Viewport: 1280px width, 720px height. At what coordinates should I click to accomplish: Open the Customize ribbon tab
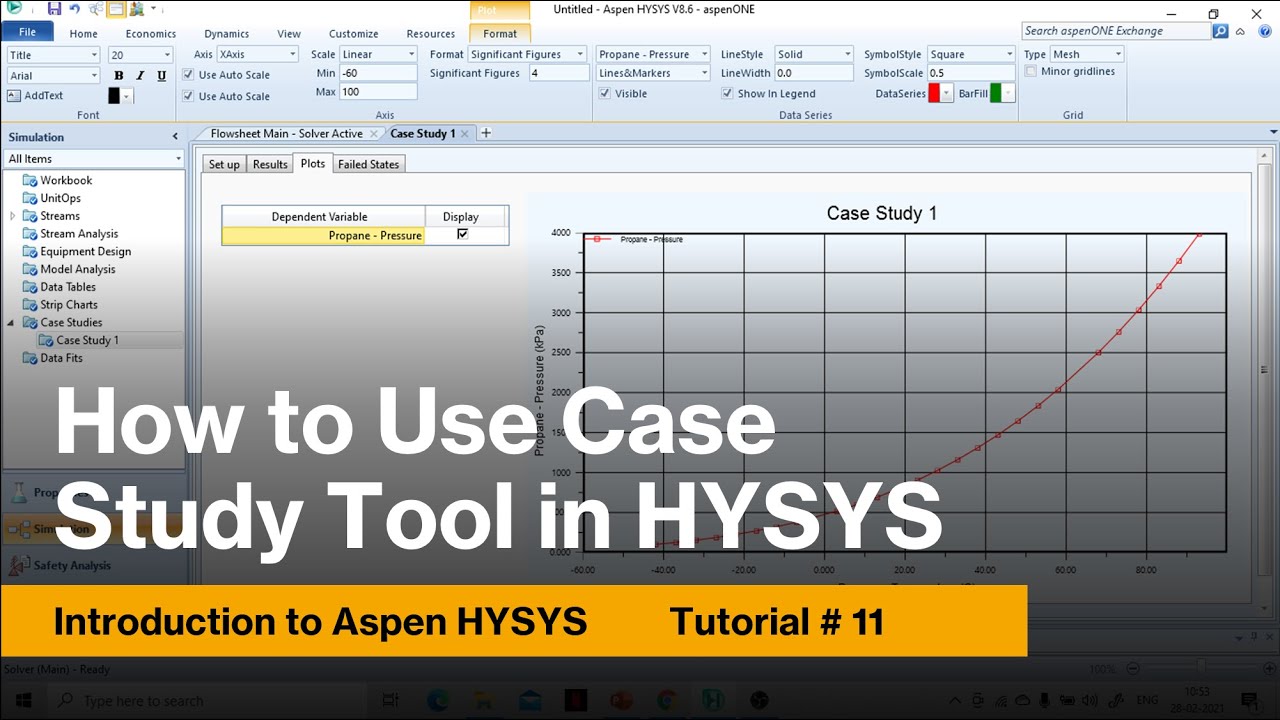pyautogui.click(x=353, y=34)
